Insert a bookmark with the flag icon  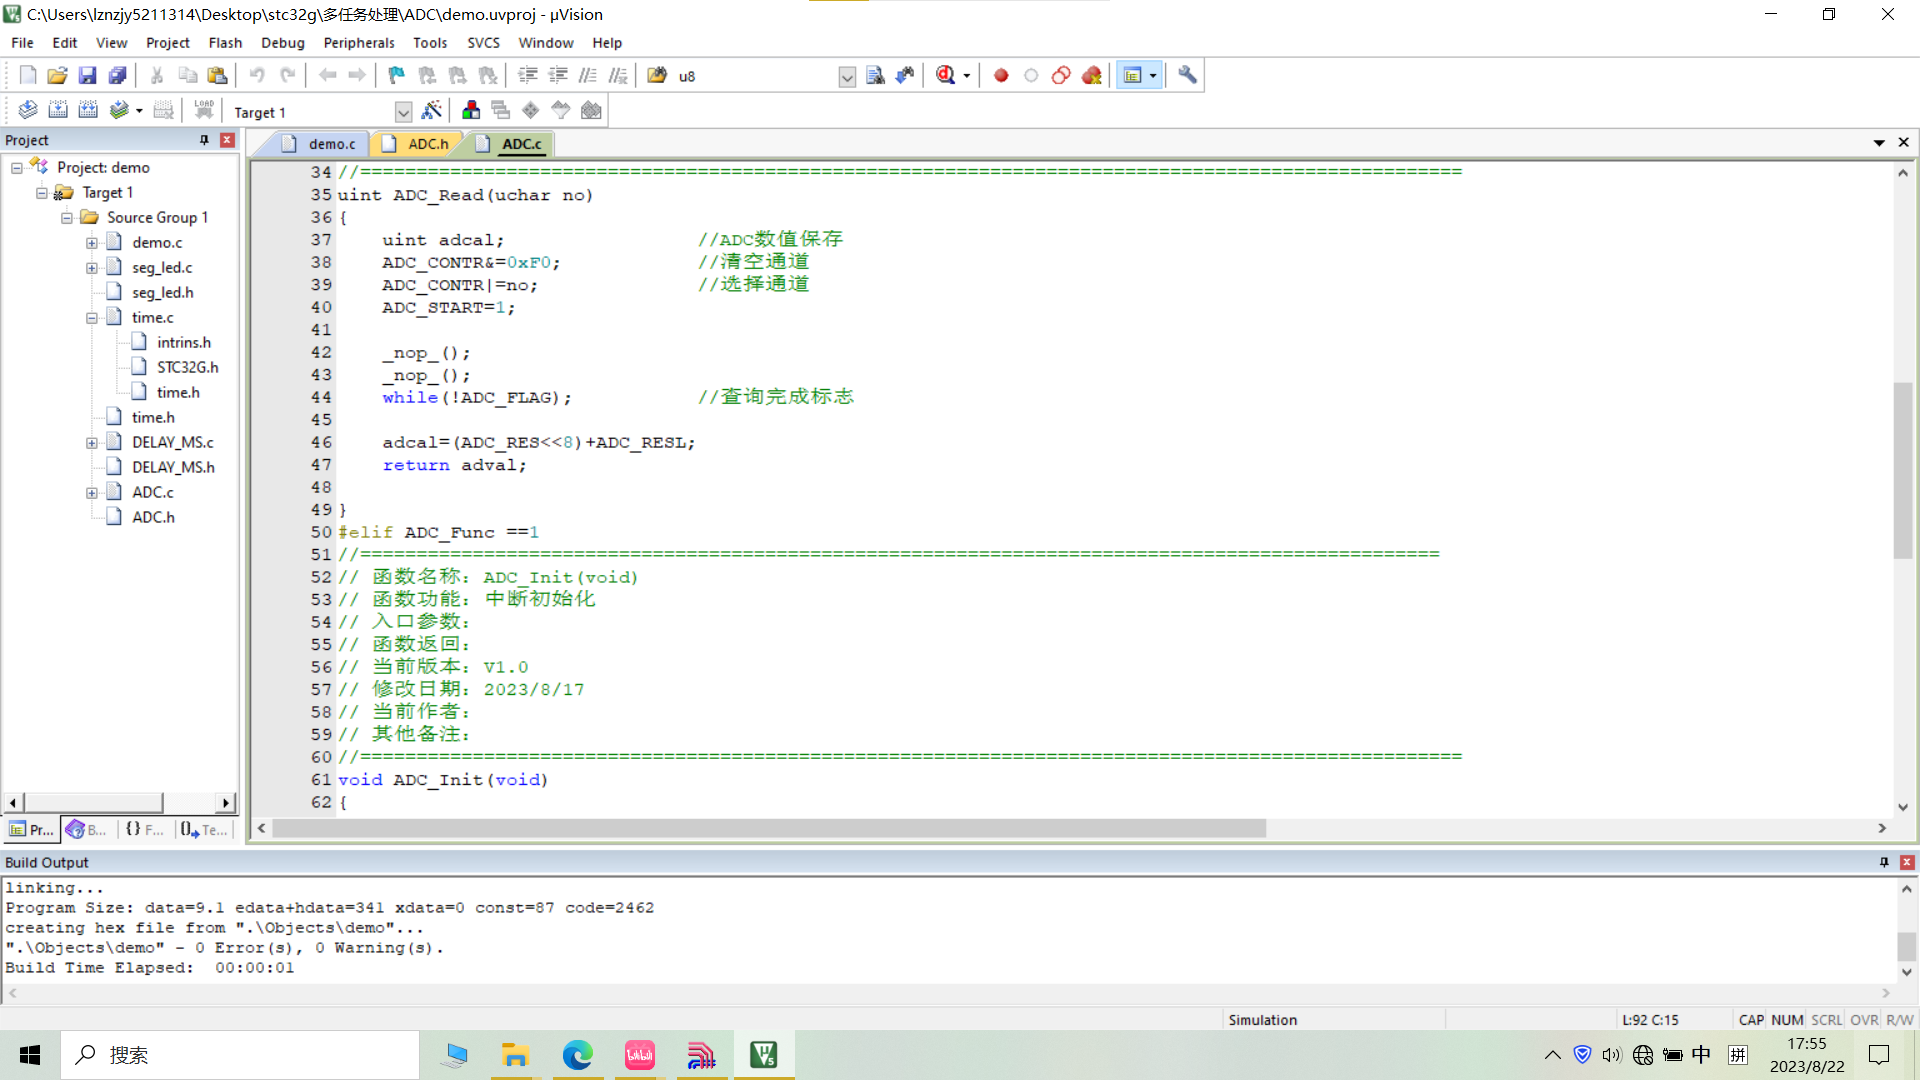pos(397,75)
